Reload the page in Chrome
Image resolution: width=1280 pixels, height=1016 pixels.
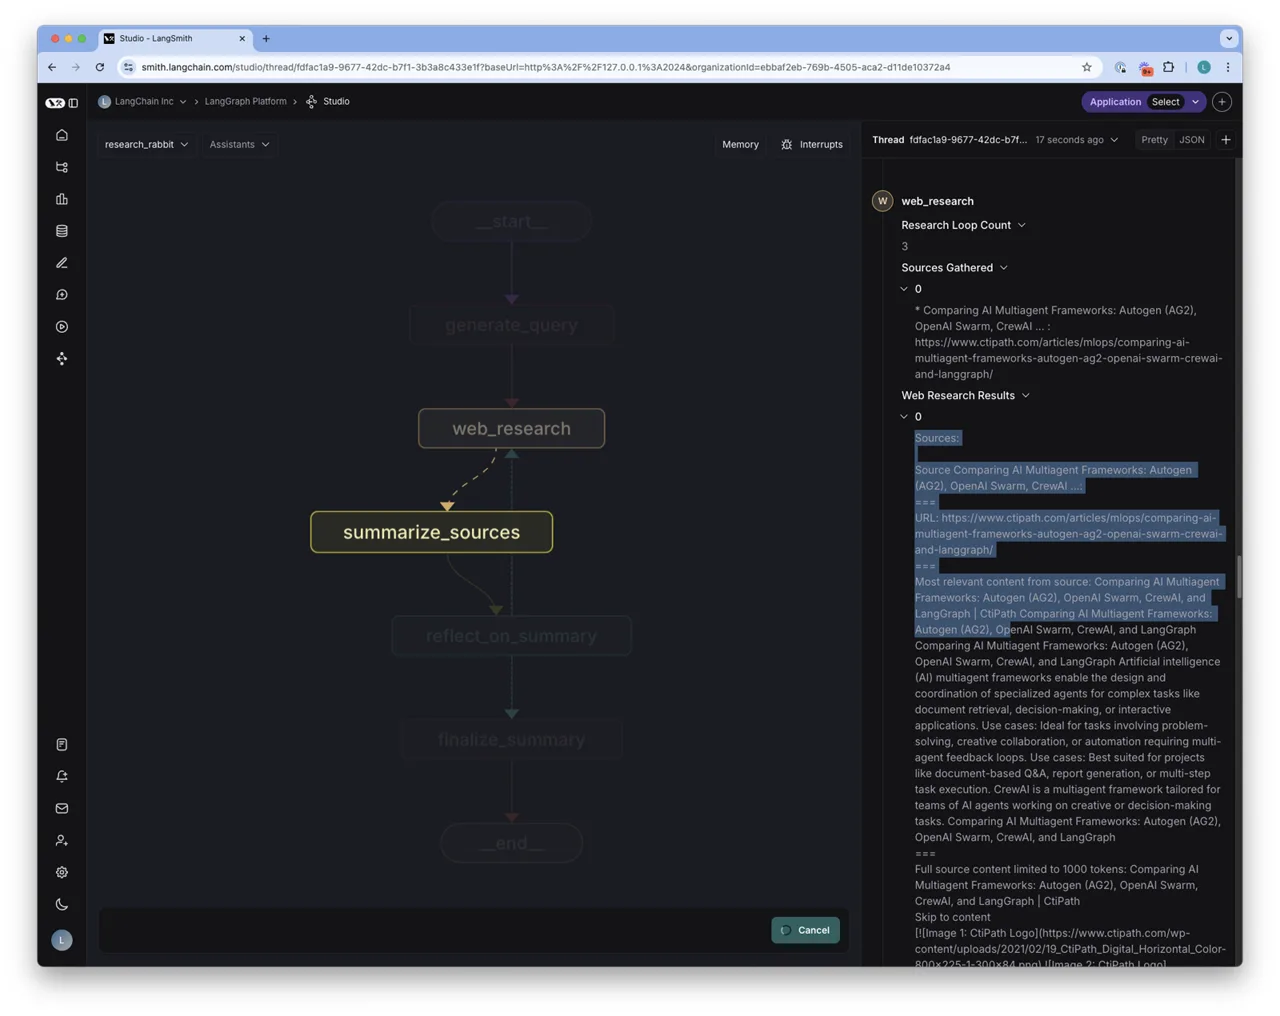pyautogui.click(x=99, y=68)
